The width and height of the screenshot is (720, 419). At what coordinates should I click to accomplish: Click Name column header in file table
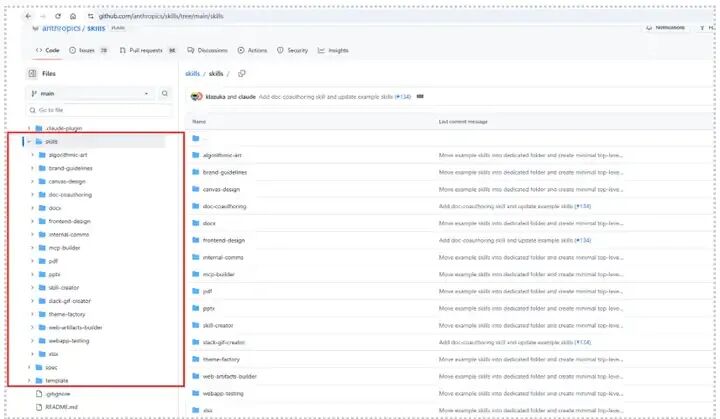point(199,121)
